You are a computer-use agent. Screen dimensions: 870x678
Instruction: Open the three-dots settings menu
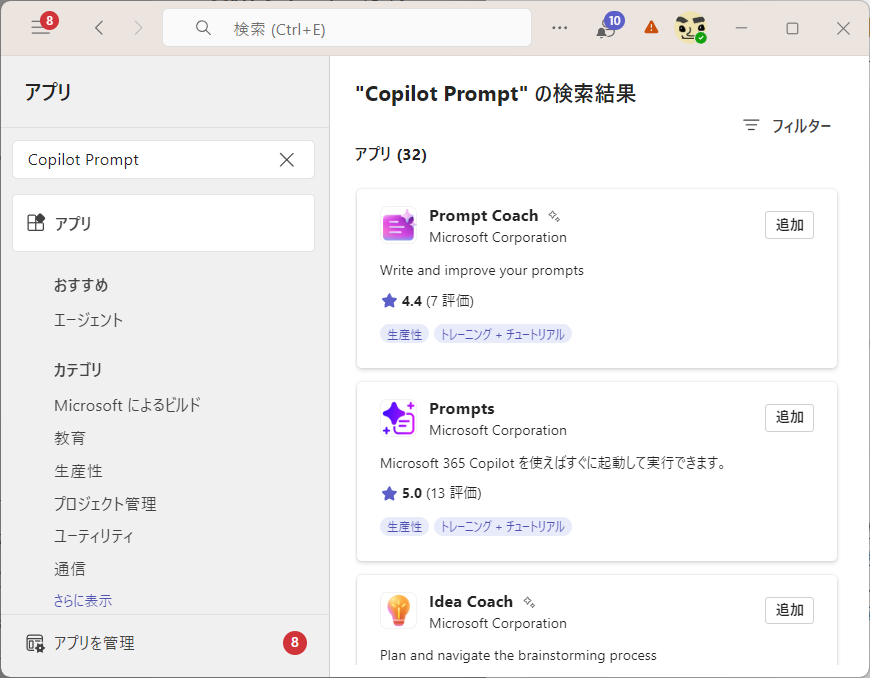(x=559, y=28)
